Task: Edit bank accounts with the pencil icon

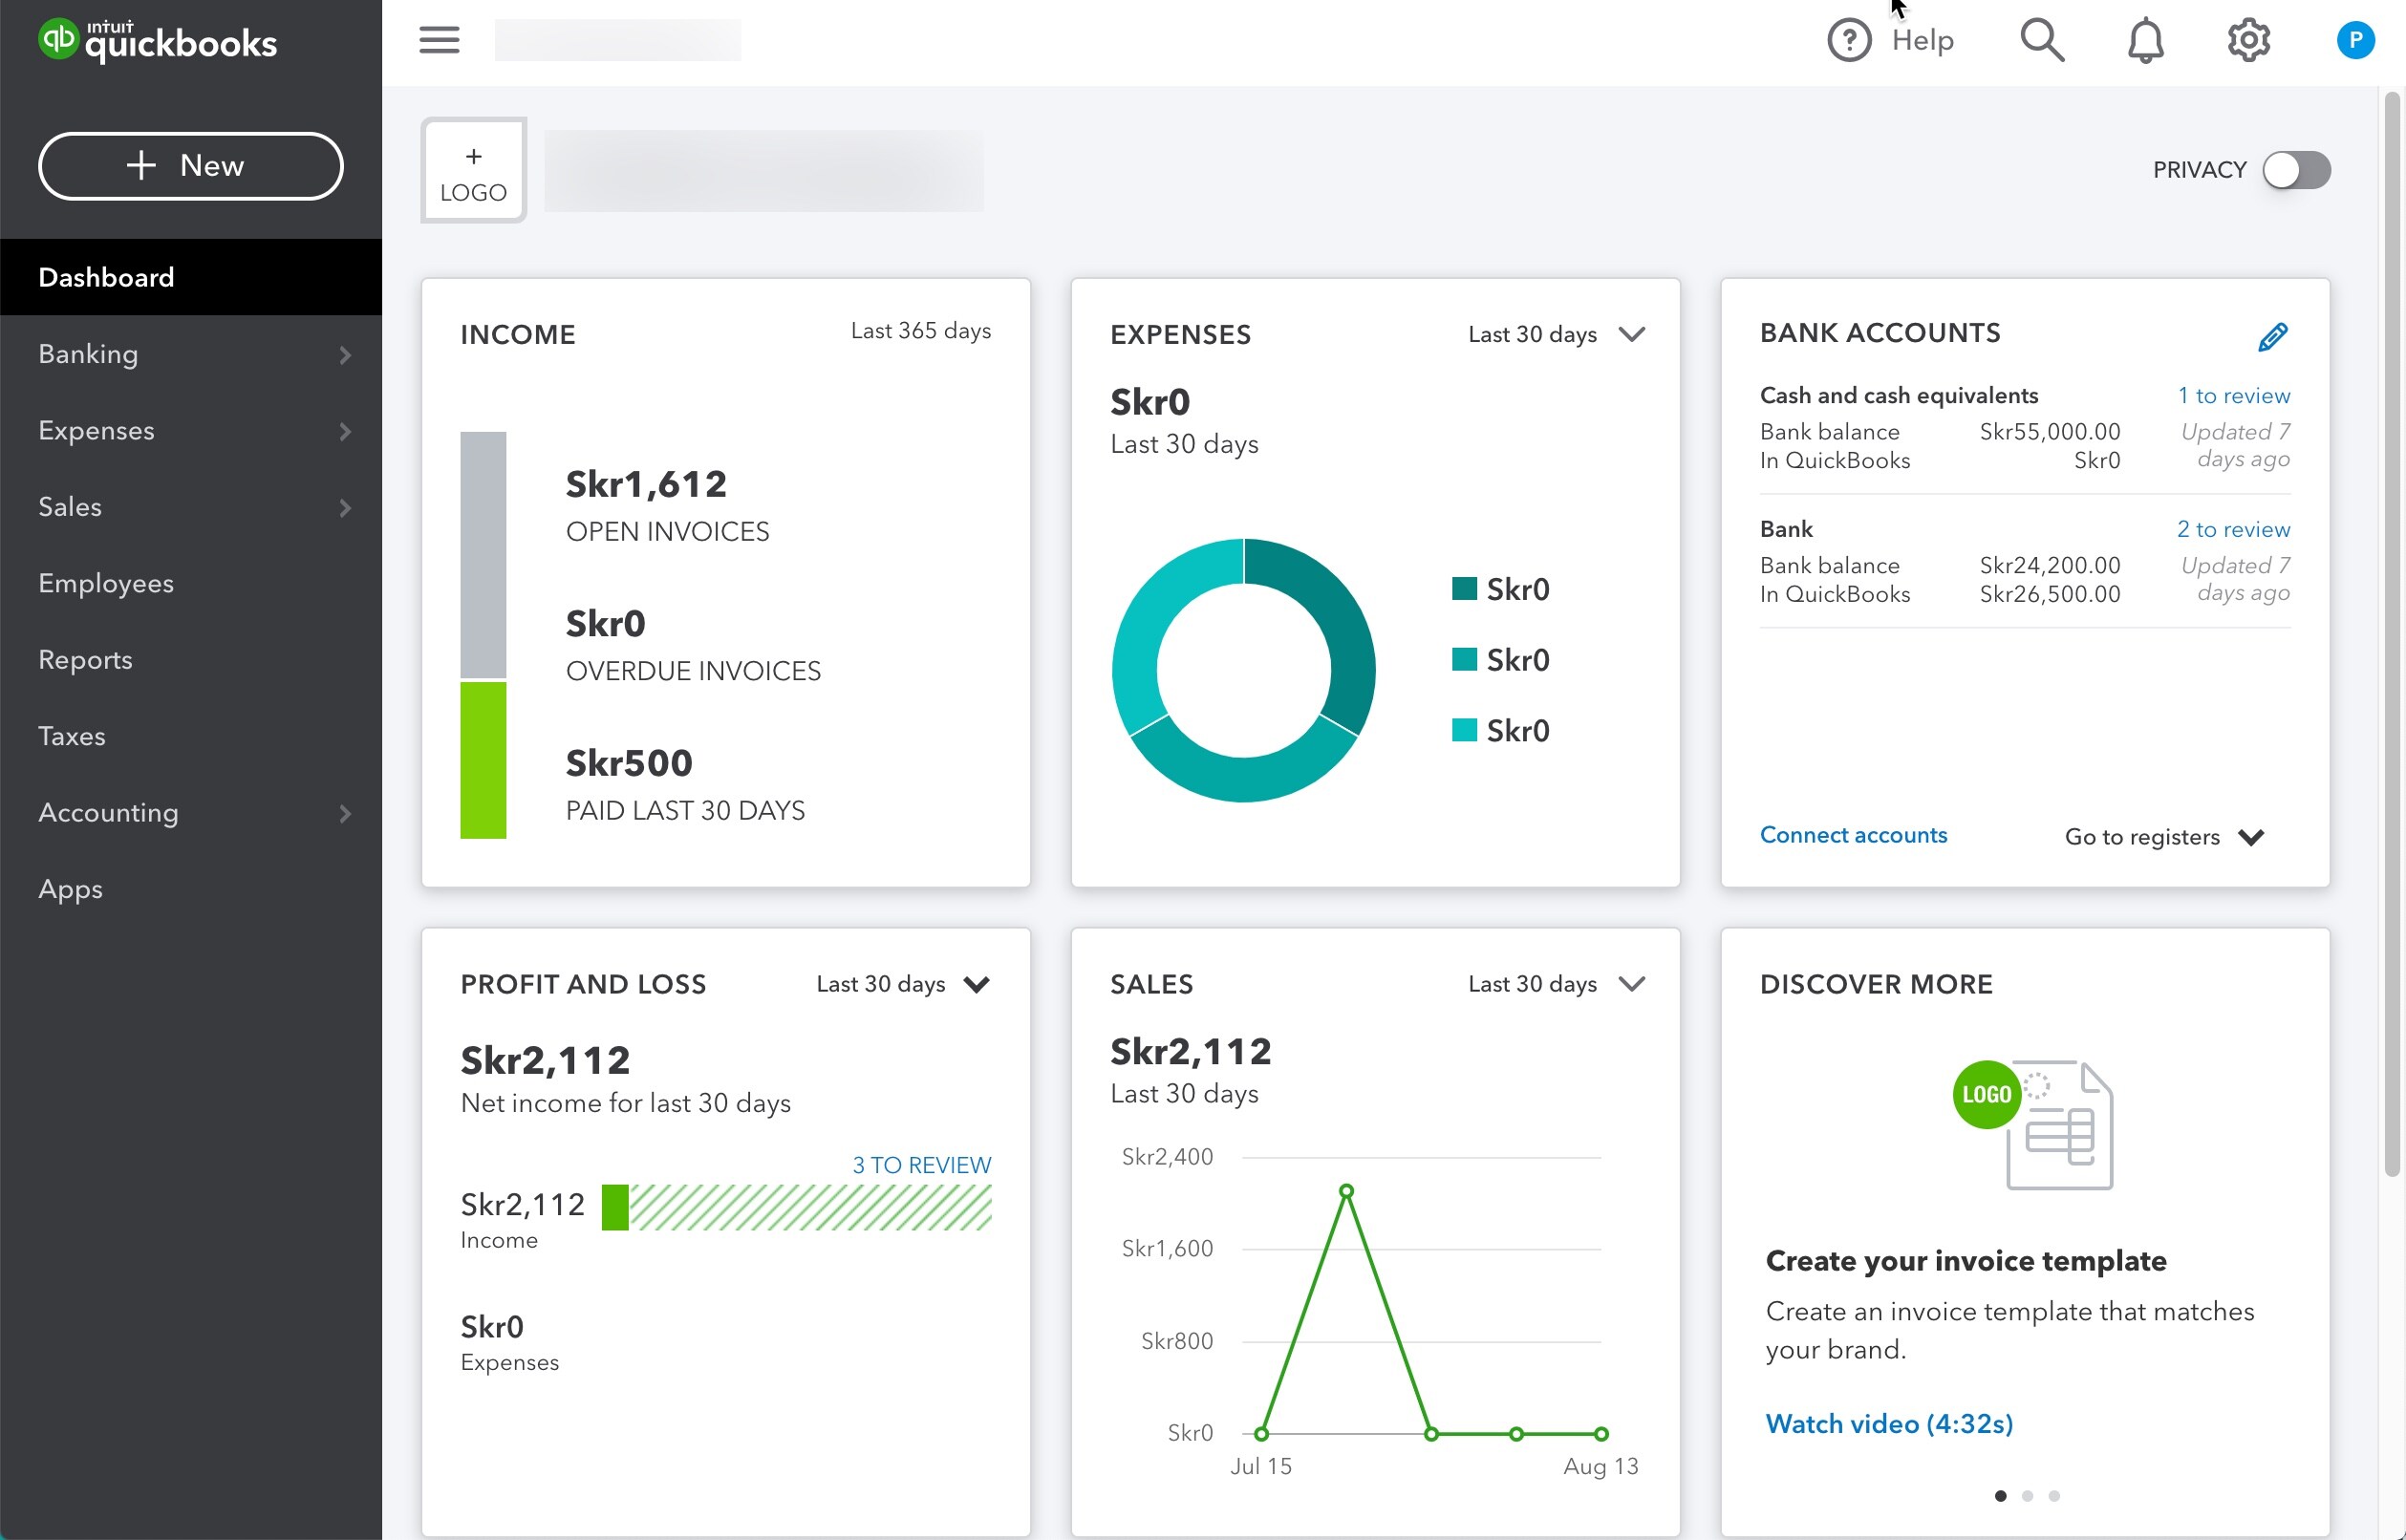Action: pos(2272,337)
